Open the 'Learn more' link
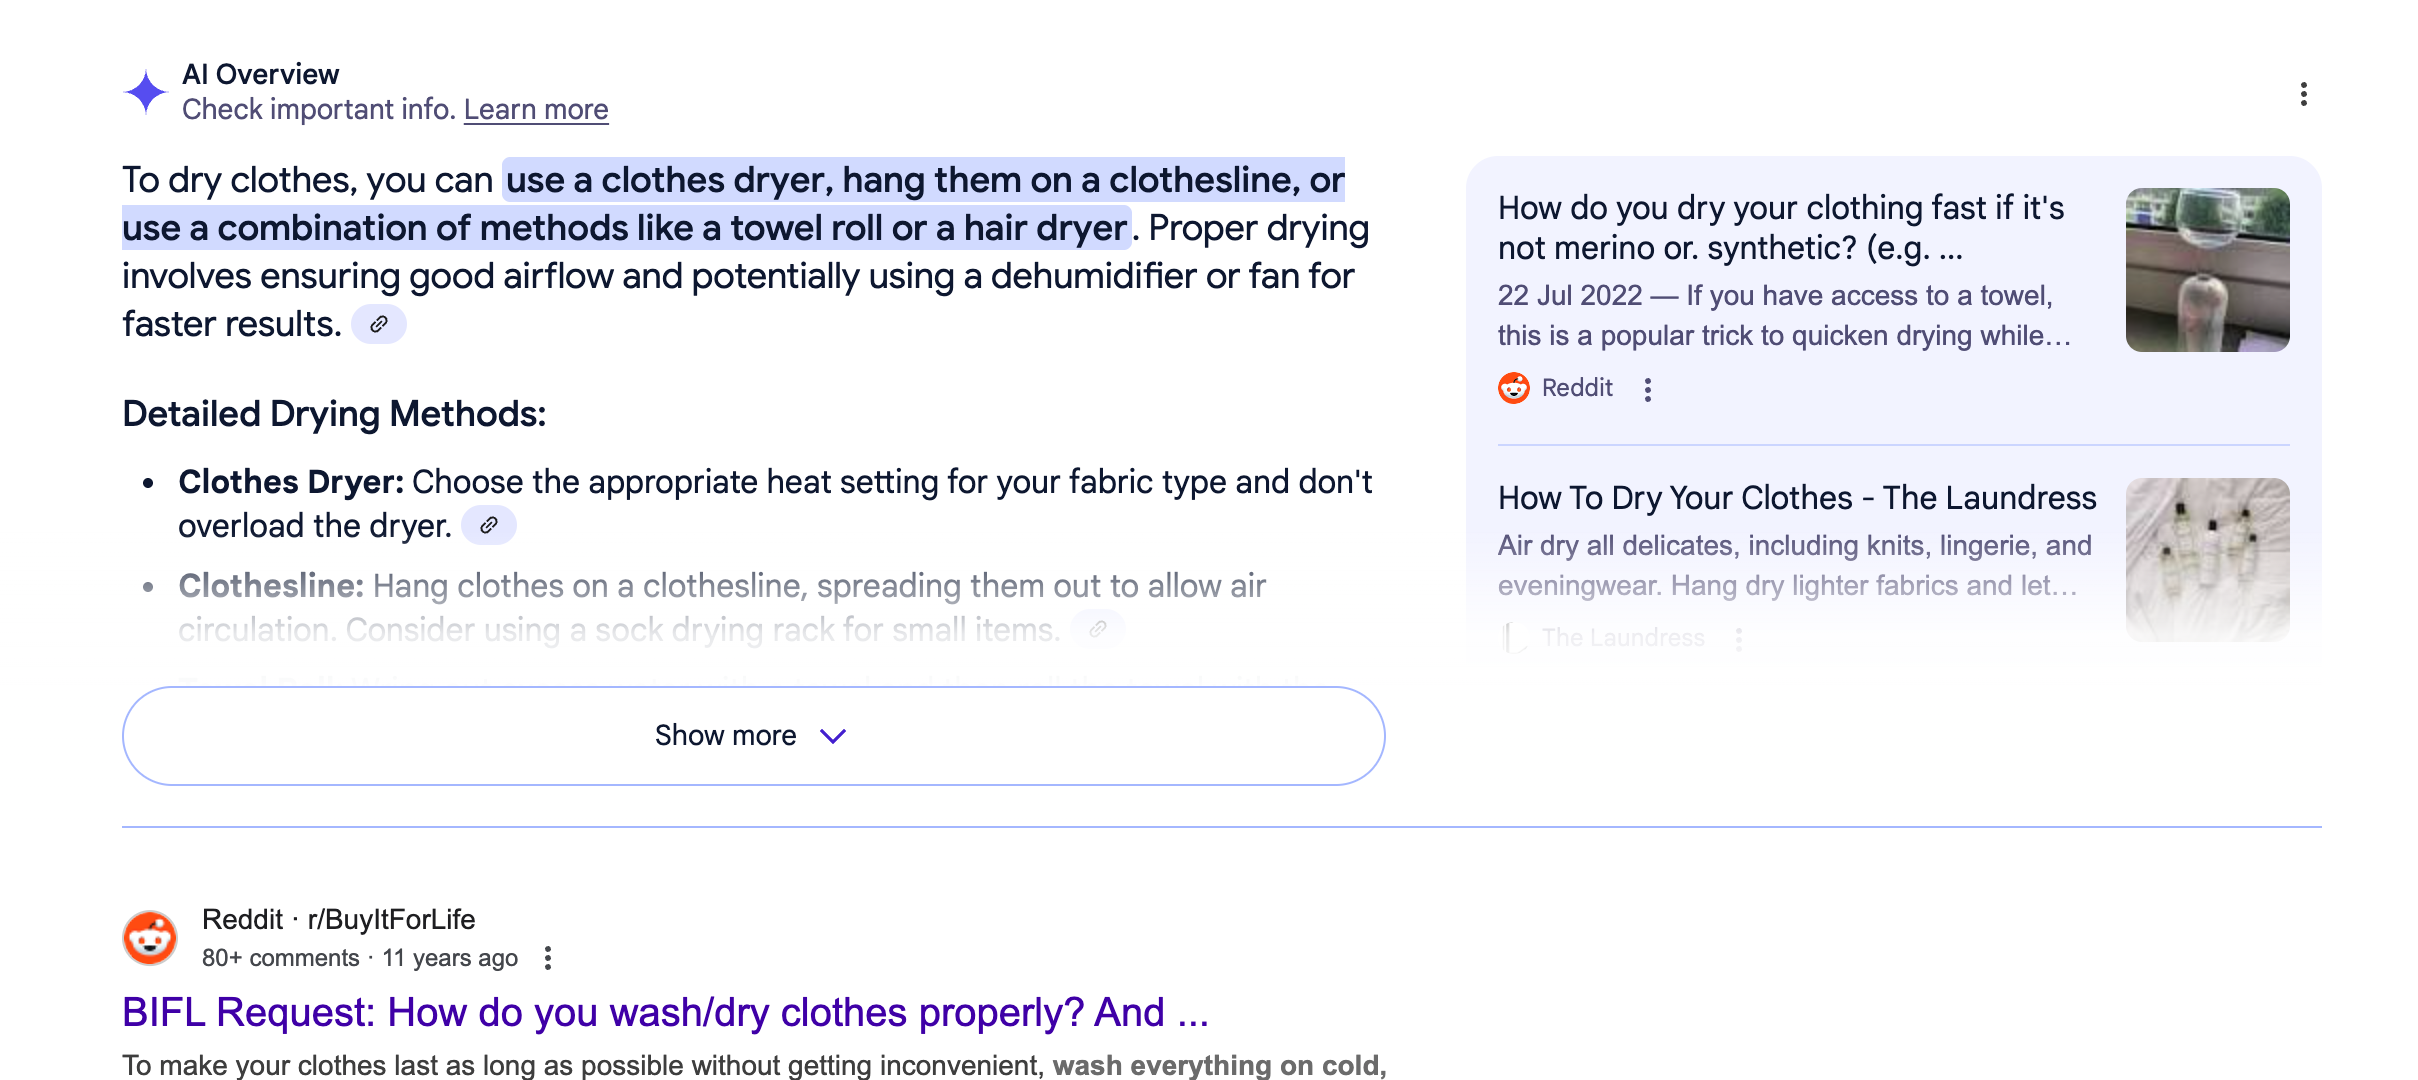This screenshot has width=2418, height=1080. [x=536, y=109]
